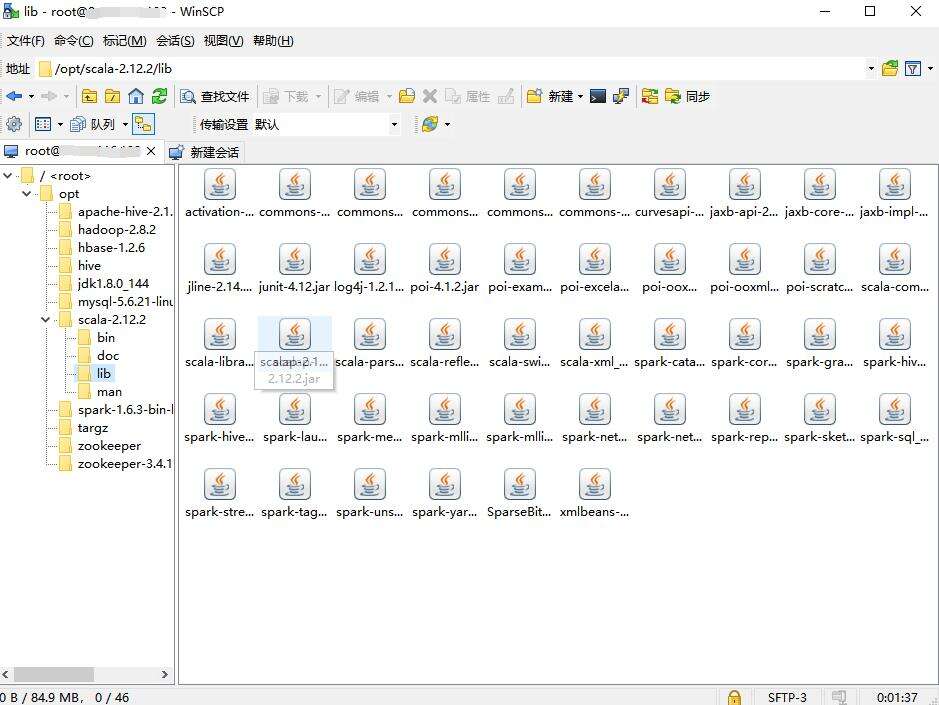The height and width of the screenshot is (705, 939).
Task: Open the 传输设置 默认 combo box
Action: coord(327,125)
